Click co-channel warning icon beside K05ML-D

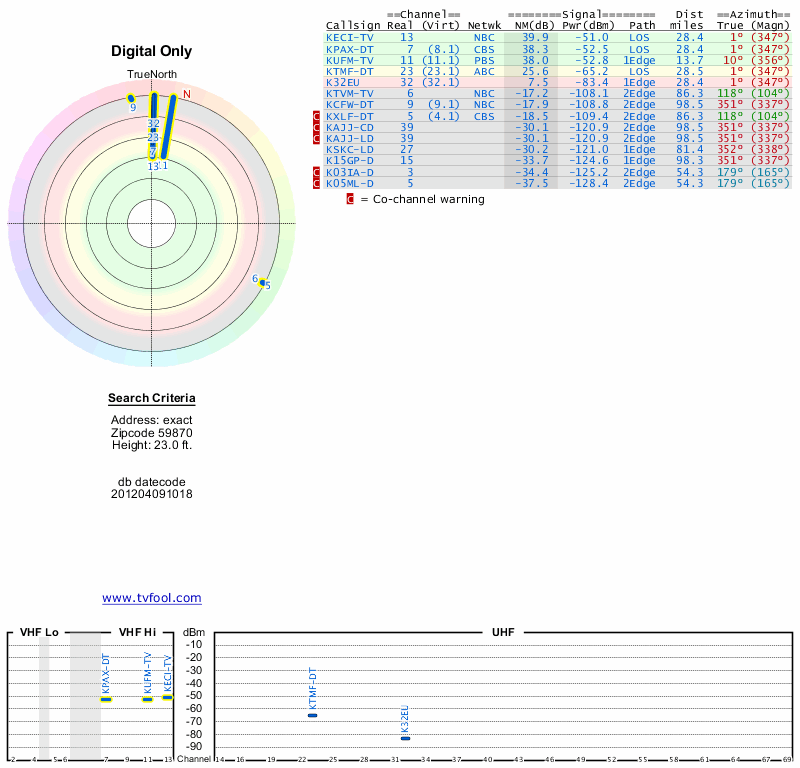pyautogui.click(x=318, y=183)
